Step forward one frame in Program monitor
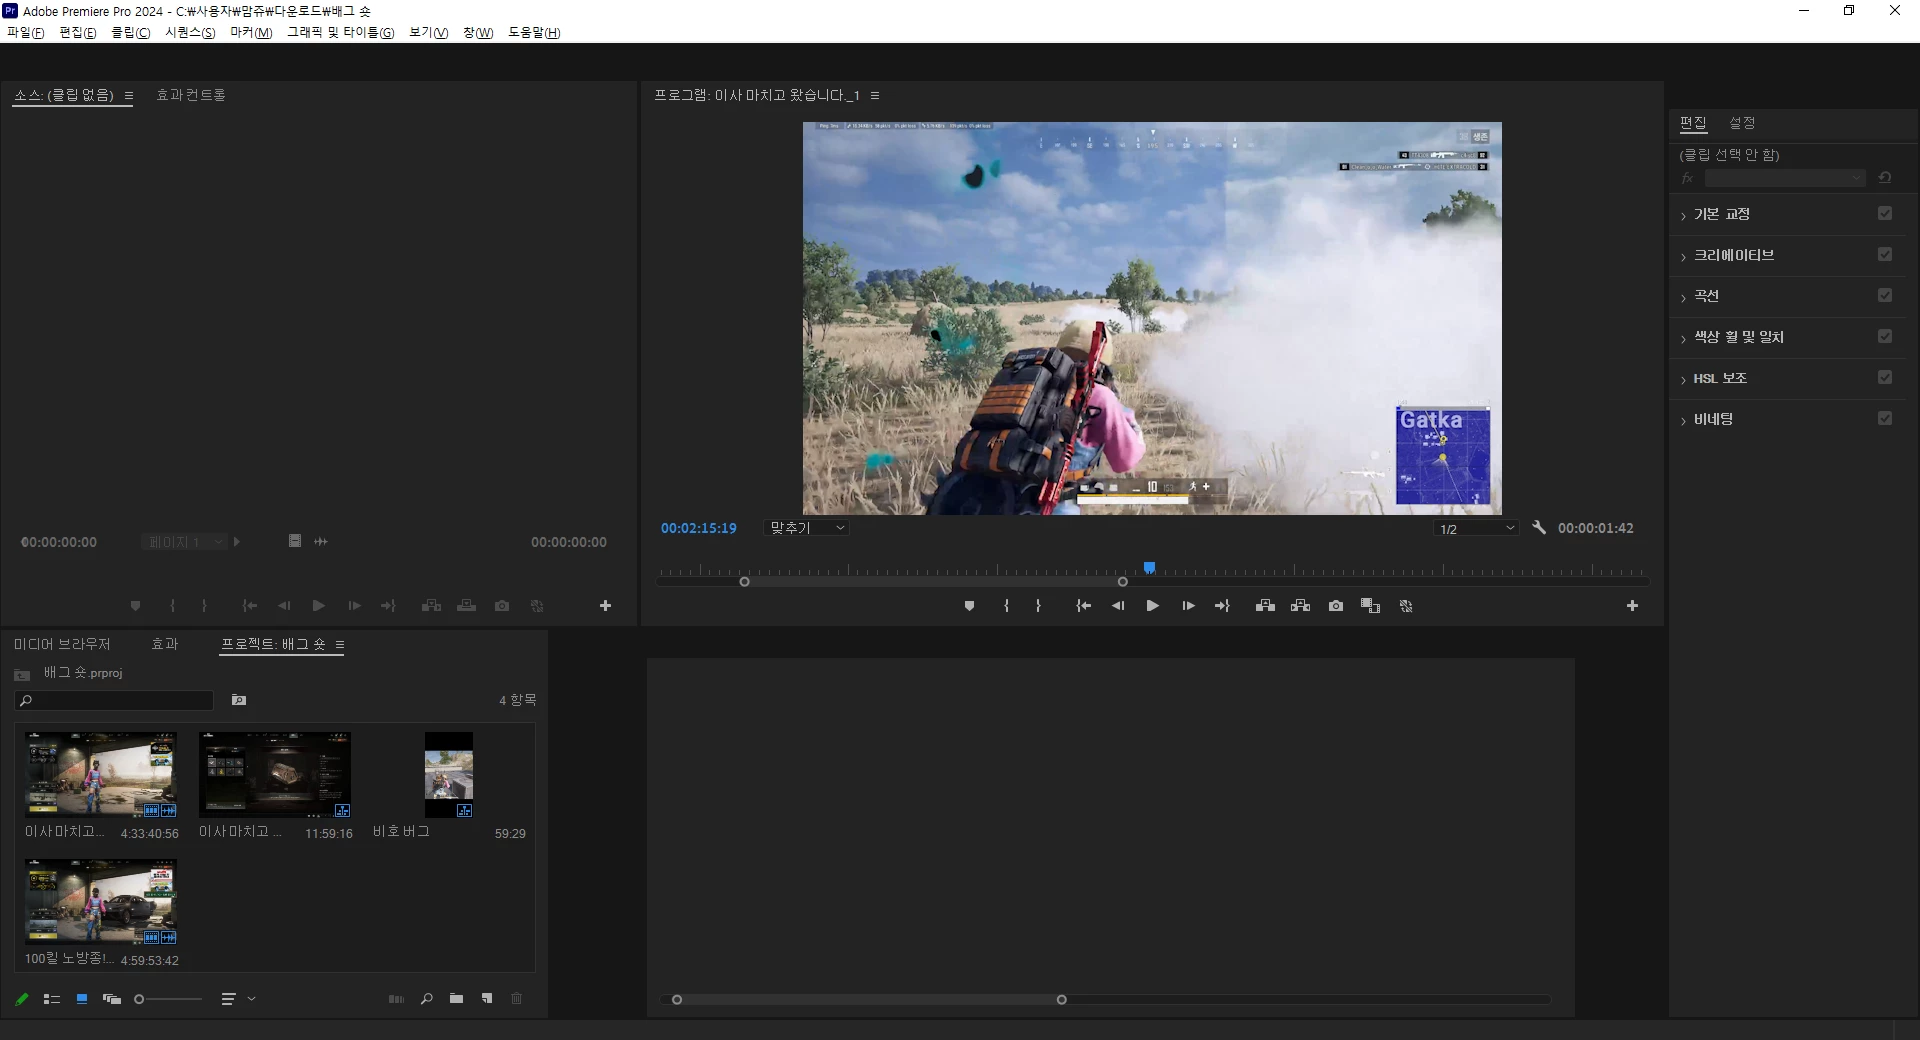This screenshot has height=1040, width=1920. tap(1188, 606)
